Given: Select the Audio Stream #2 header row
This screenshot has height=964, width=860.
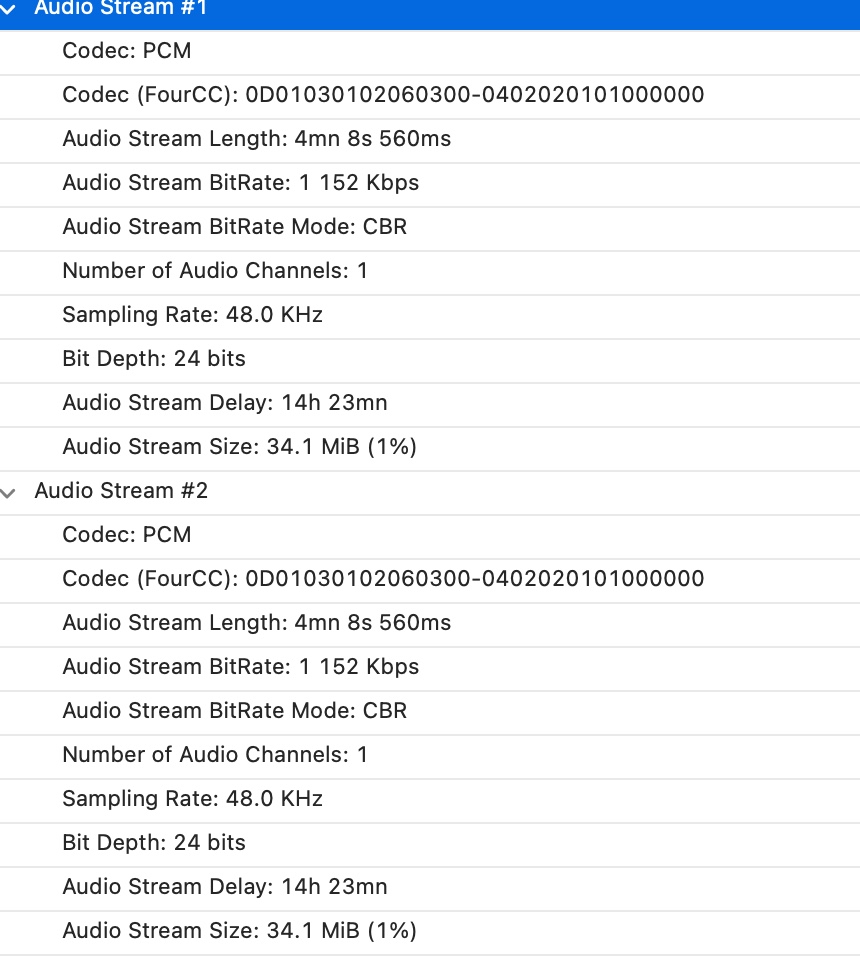Looking at the screenshot, I should tap(121, 491).
